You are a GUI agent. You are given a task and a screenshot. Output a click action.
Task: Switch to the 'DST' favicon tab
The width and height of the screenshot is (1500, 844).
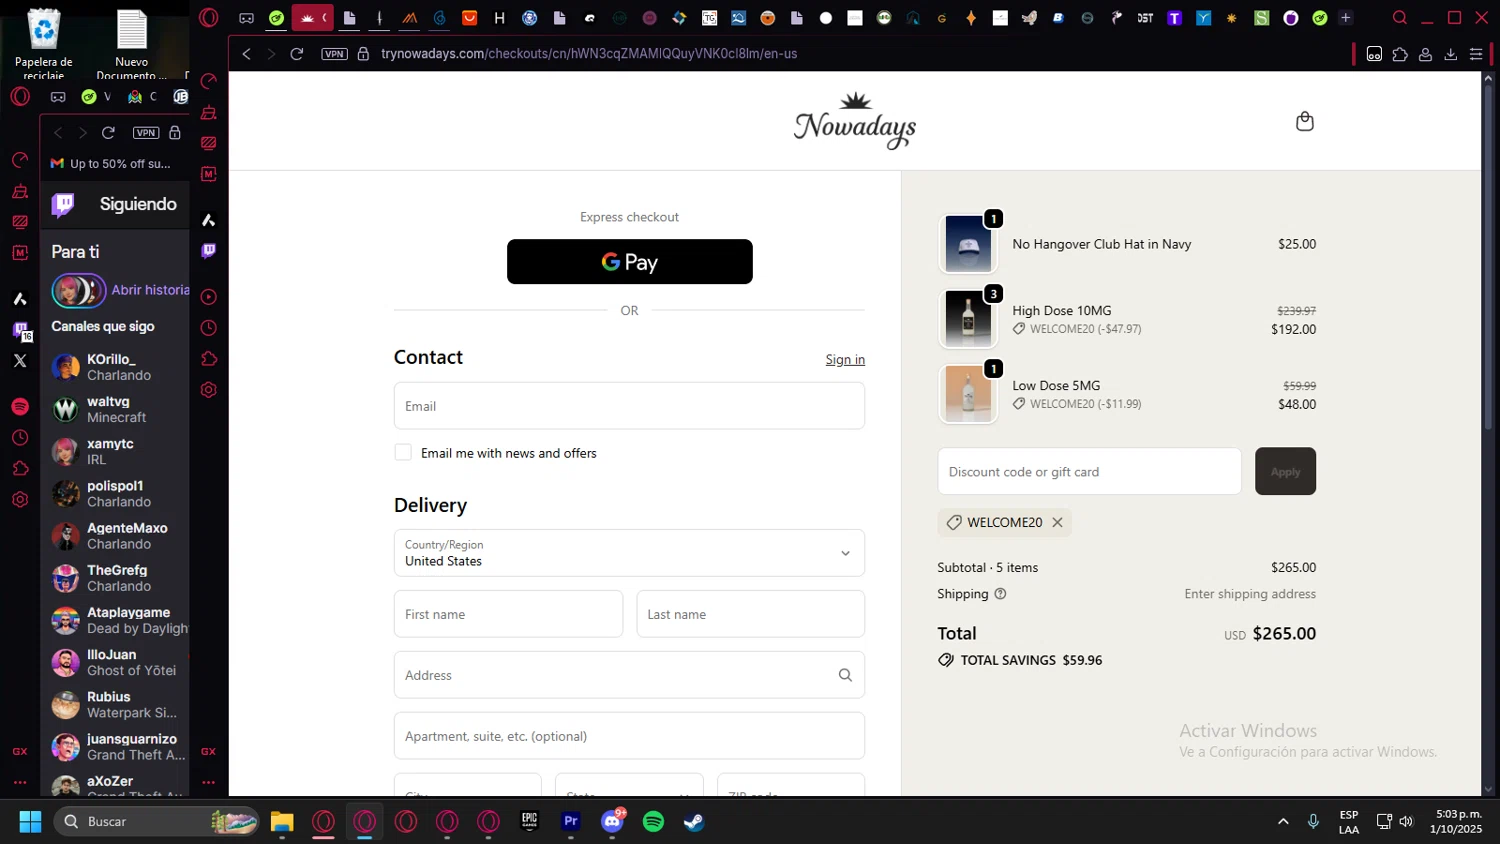point(1145,18)
